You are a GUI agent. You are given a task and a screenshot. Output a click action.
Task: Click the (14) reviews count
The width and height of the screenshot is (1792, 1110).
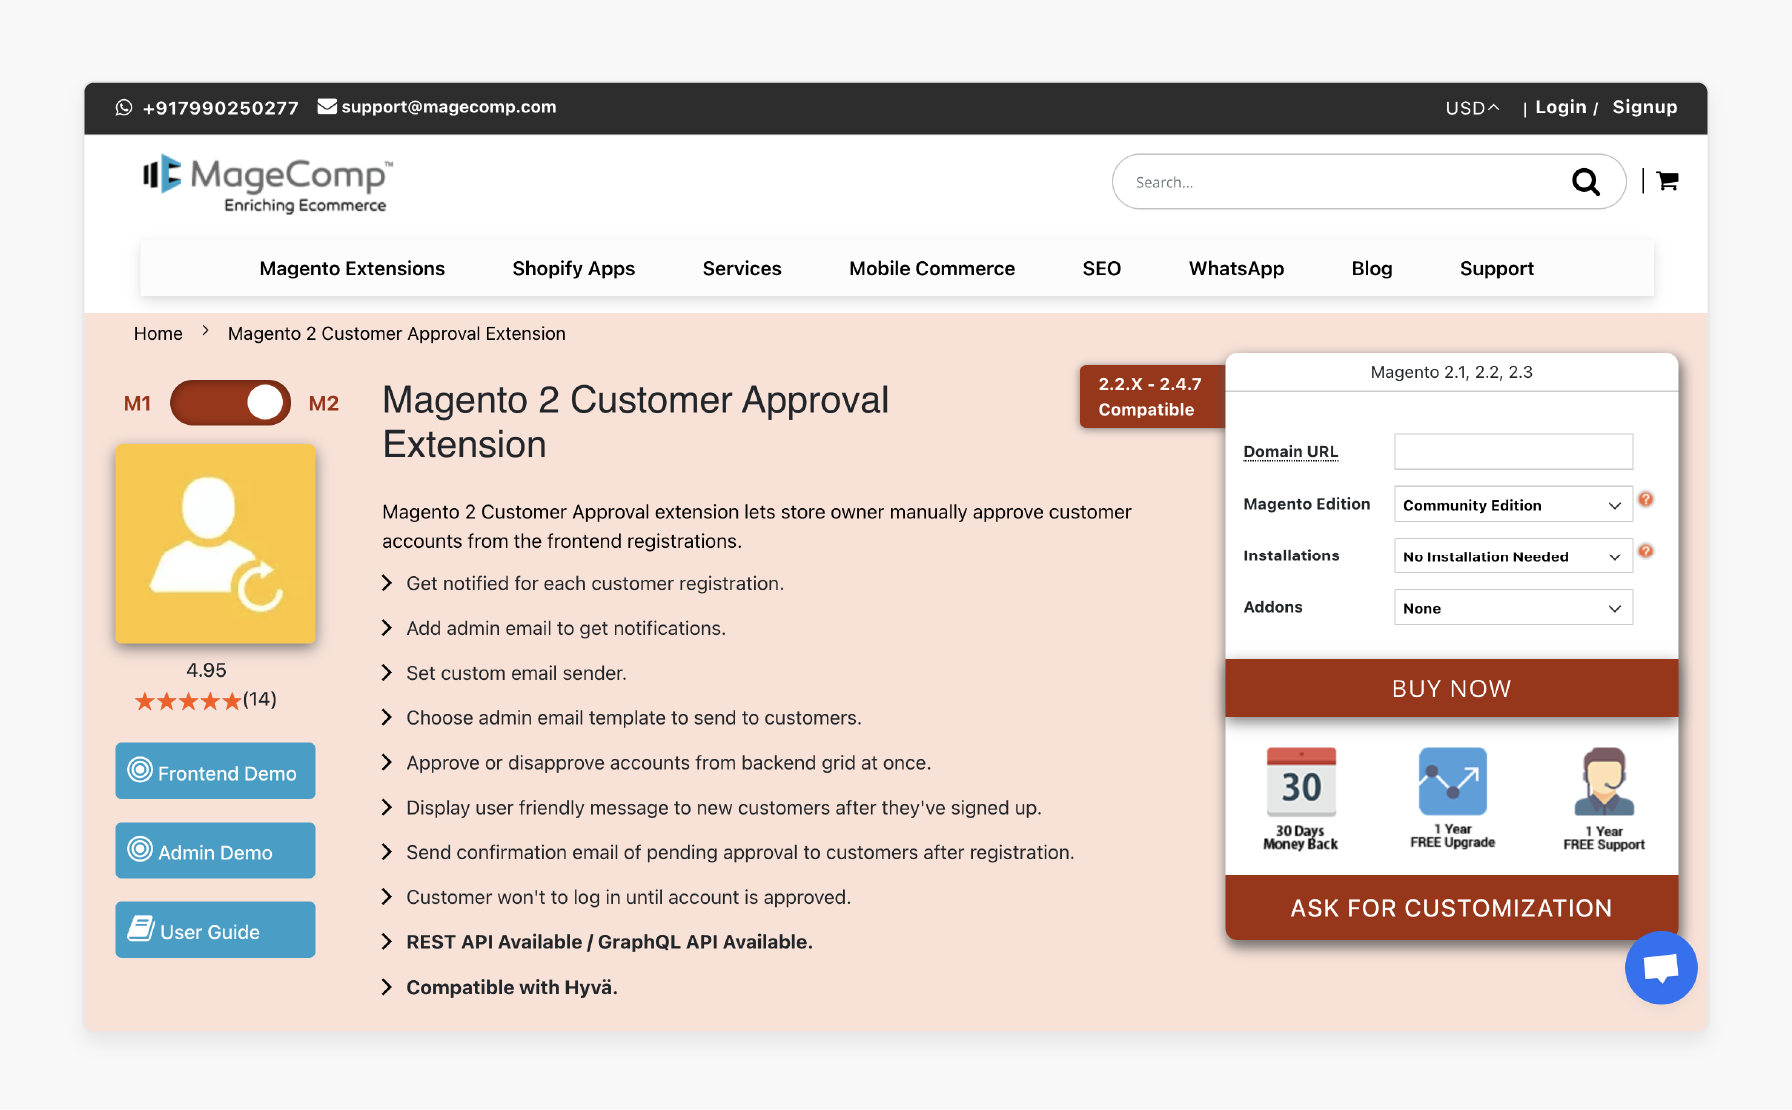(x=260, y=699)
